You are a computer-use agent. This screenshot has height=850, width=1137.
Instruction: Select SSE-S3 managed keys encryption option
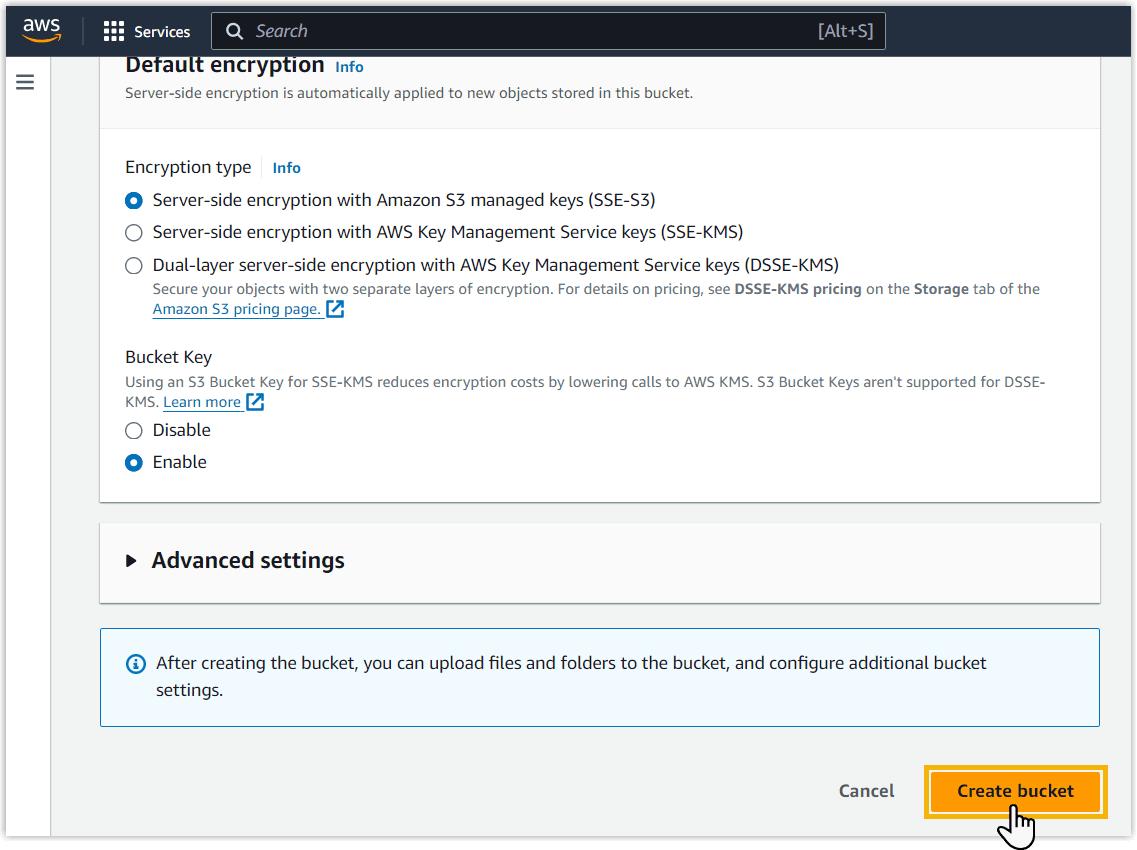click(134, 200)
